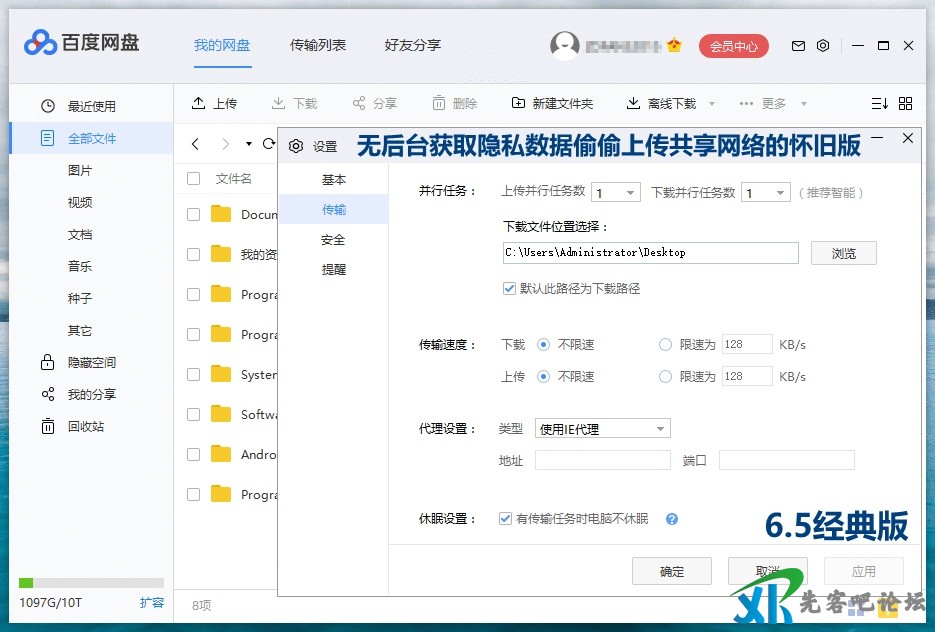The image size is (935, 632).
Task: Click the browse (浏览) button
Action: [x=843, y=253]
